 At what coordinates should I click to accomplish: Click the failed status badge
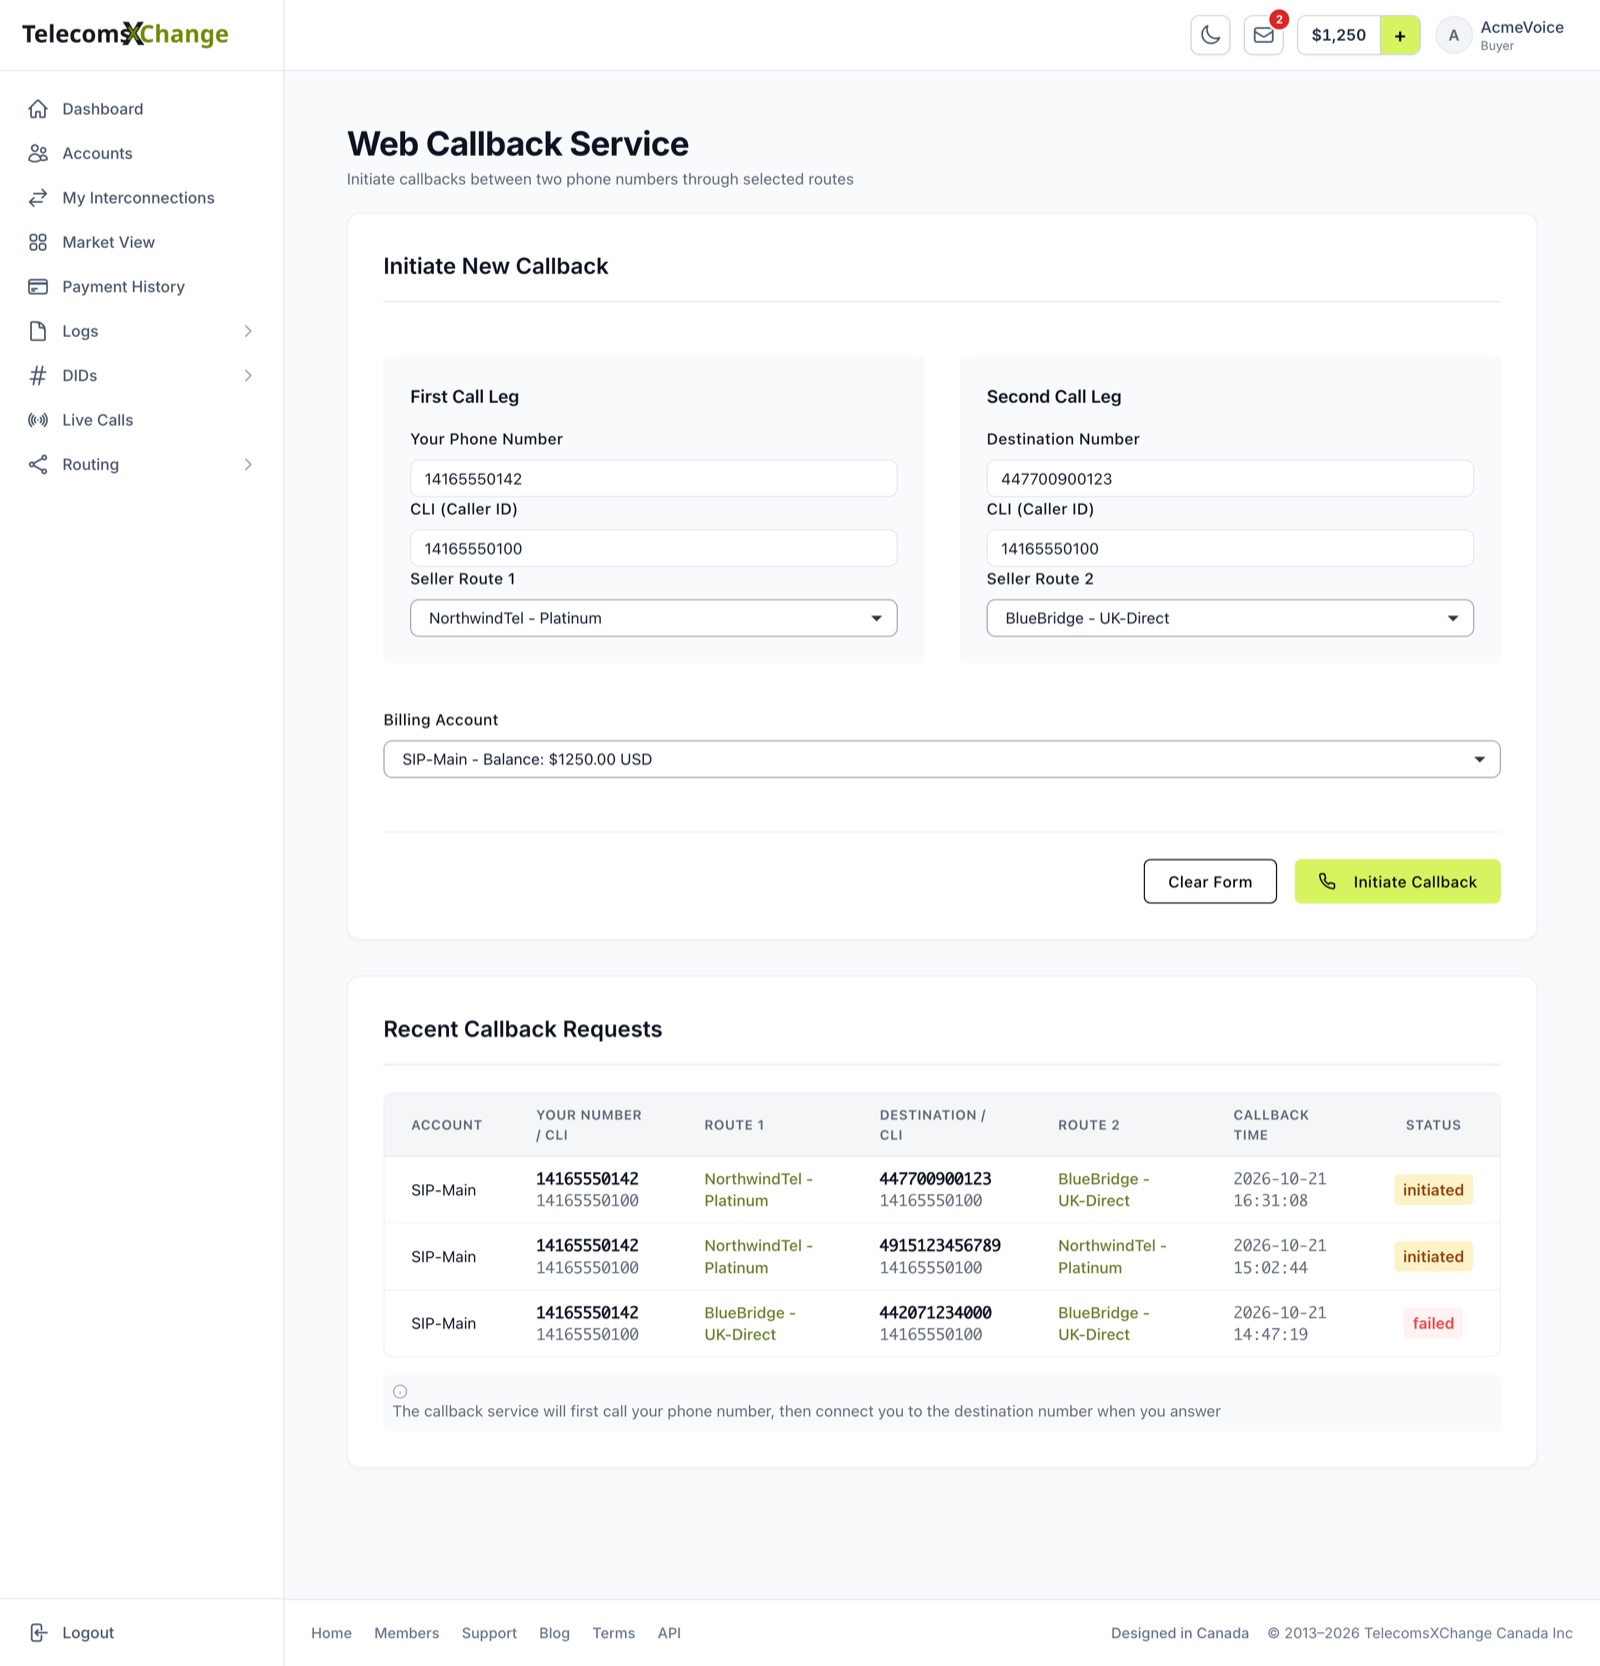pyautogui.click(x=1433, y=1323)
